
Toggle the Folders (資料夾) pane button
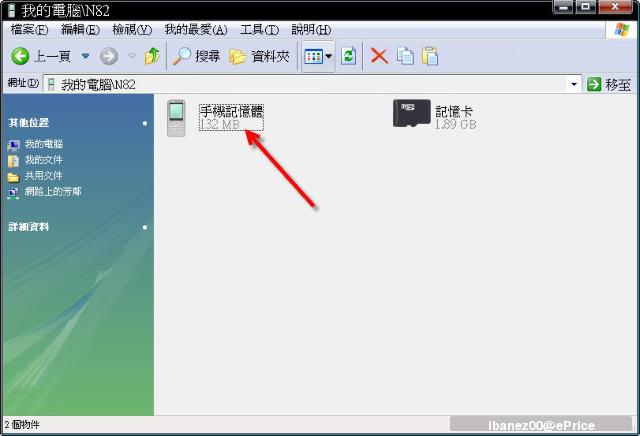260,56
